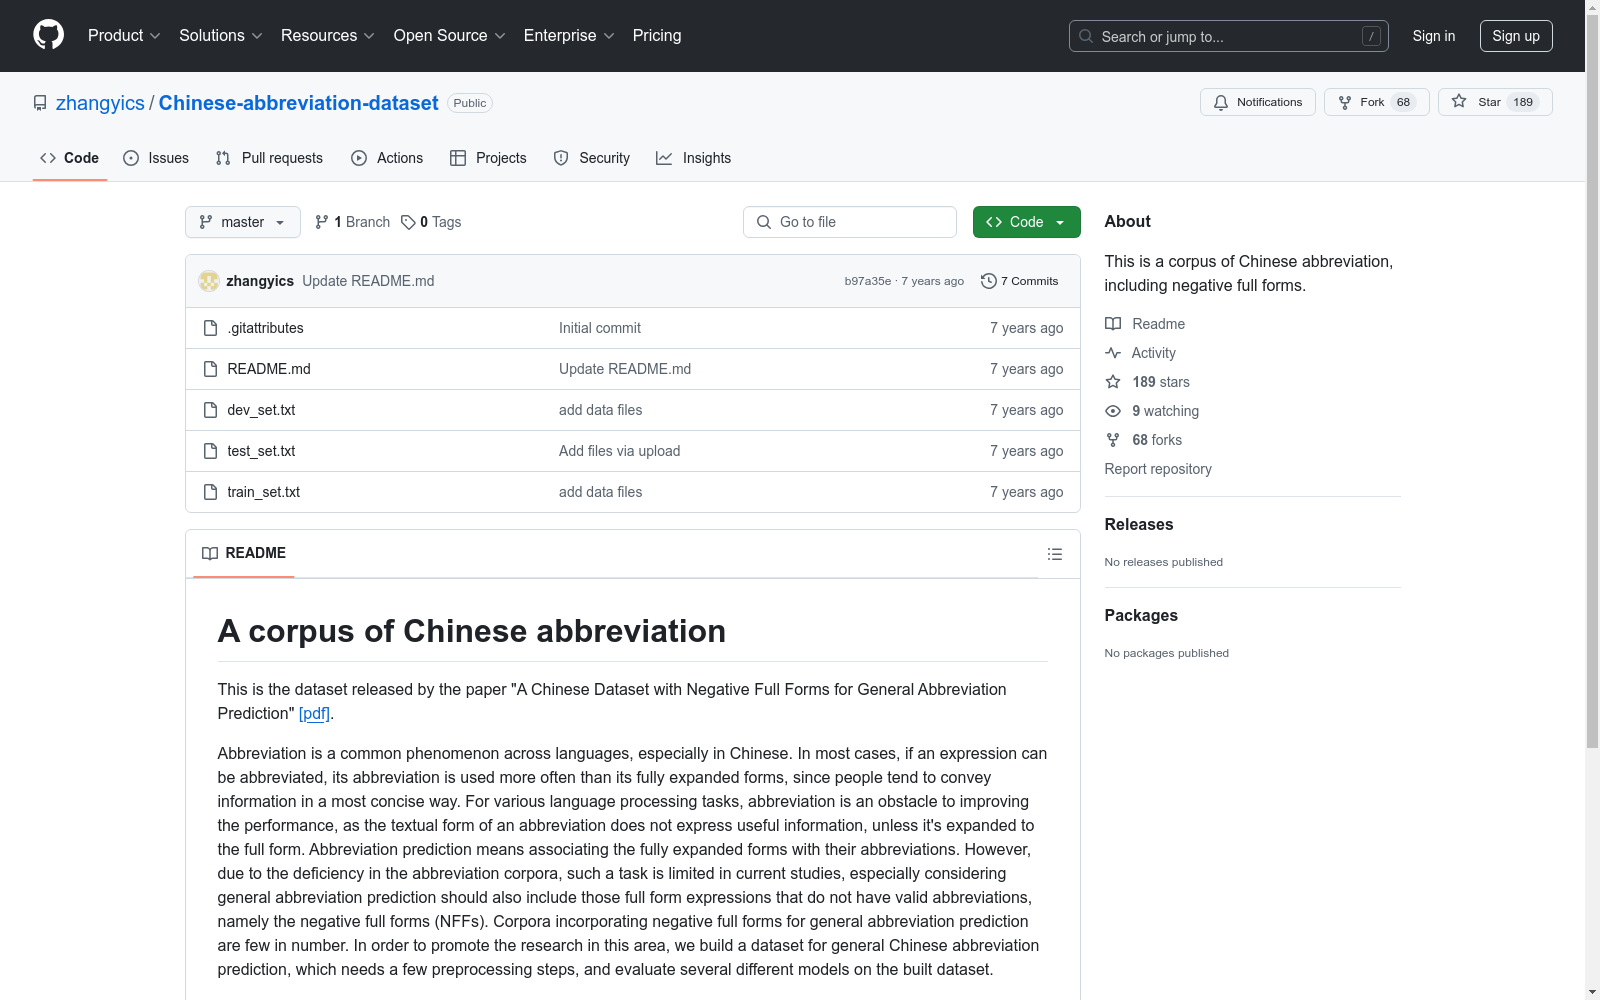Open the dev_set.txt file

click(x=261, y=410)
